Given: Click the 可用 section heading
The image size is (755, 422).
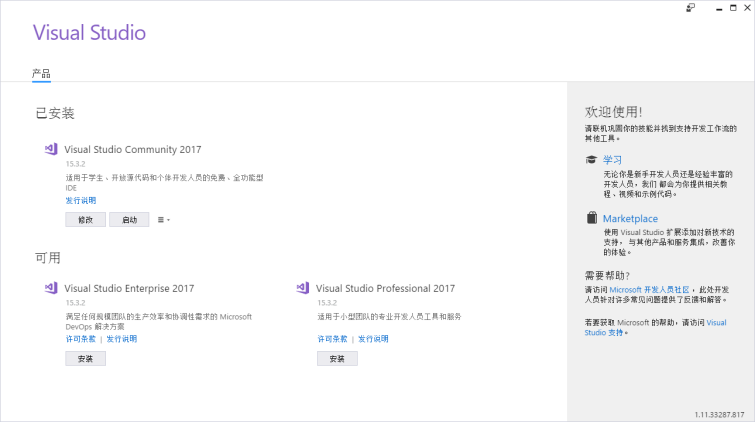Looking at the screenshot, I should [x=48, y=258].
